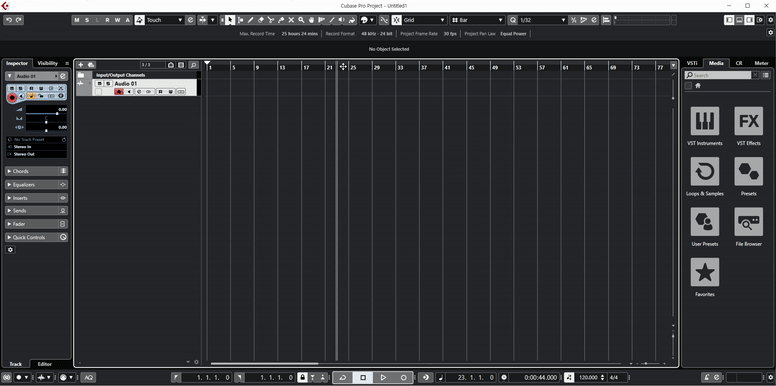Select the Line tool
Image resolution: width=776 pixels, height=386 pixels.
click(x=332, y=20)
